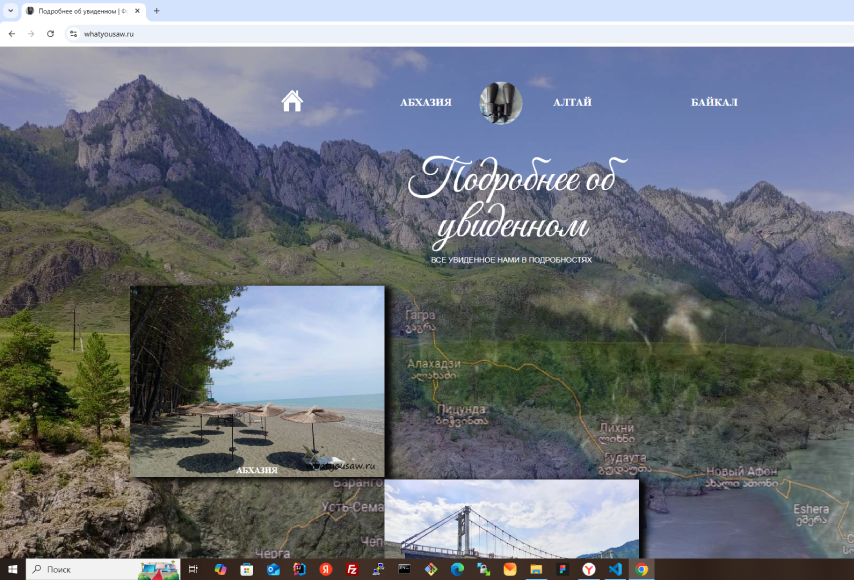This screenshot has width=854, height=580.
Task: Select the Алтай navigation menu item
Action: pyautogui.click(x=572, y=102)
